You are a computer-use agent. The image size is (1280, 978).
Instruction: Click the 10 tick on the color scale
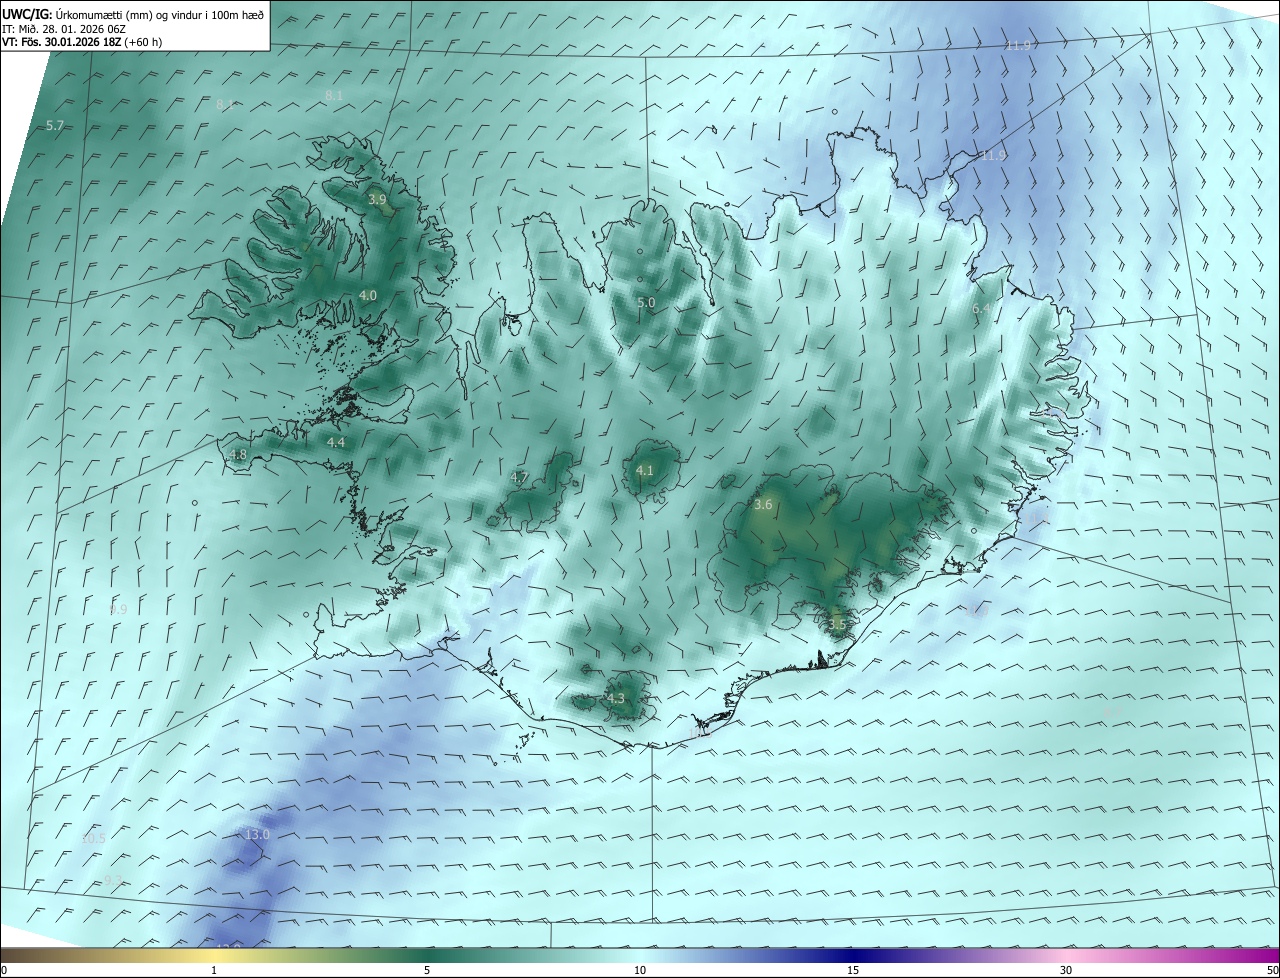click(640, 970)
